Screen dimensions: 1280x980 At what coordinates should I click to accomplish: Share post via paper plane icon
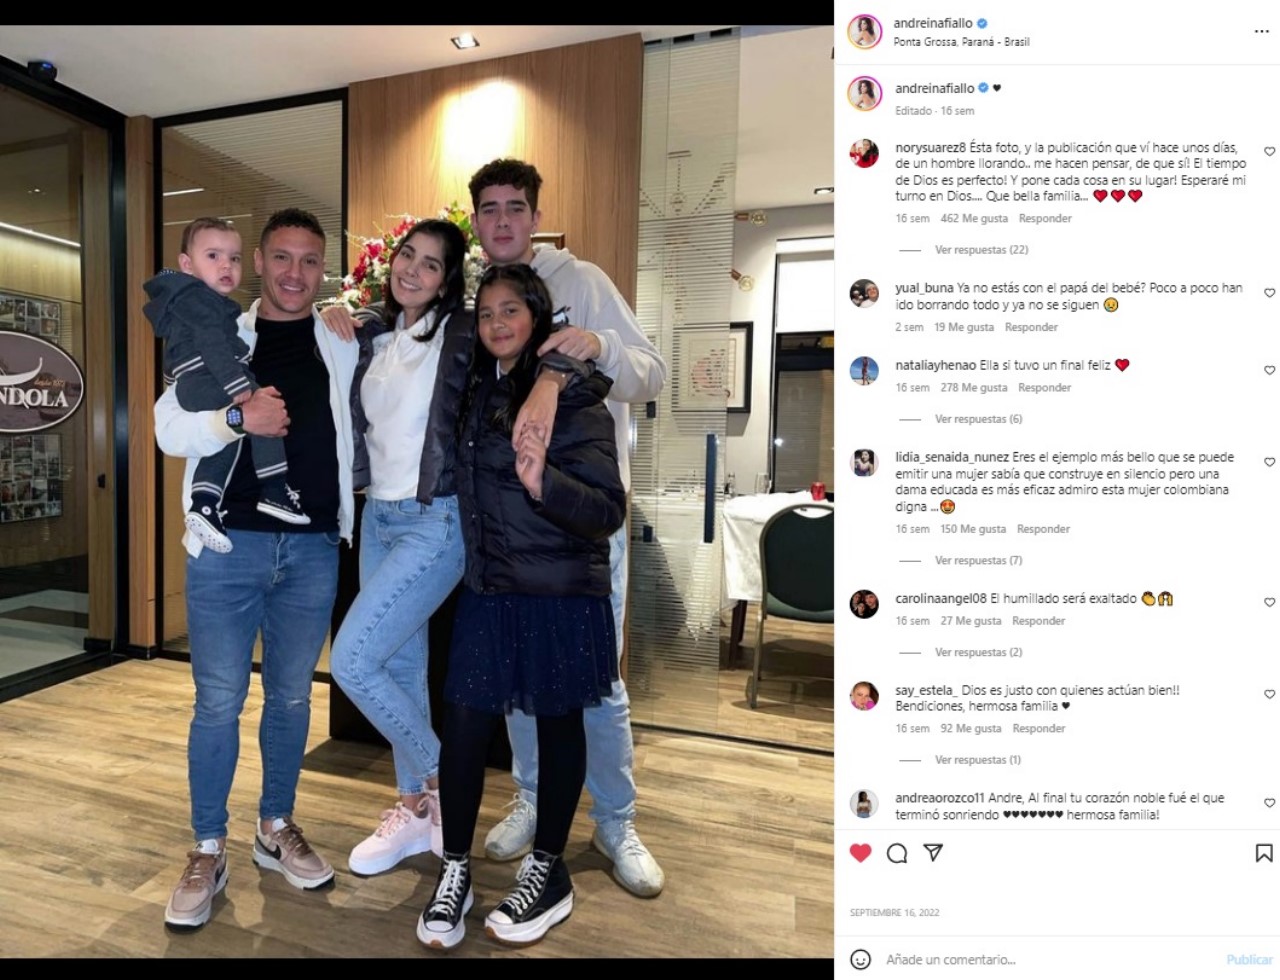(x=933, y=853)
